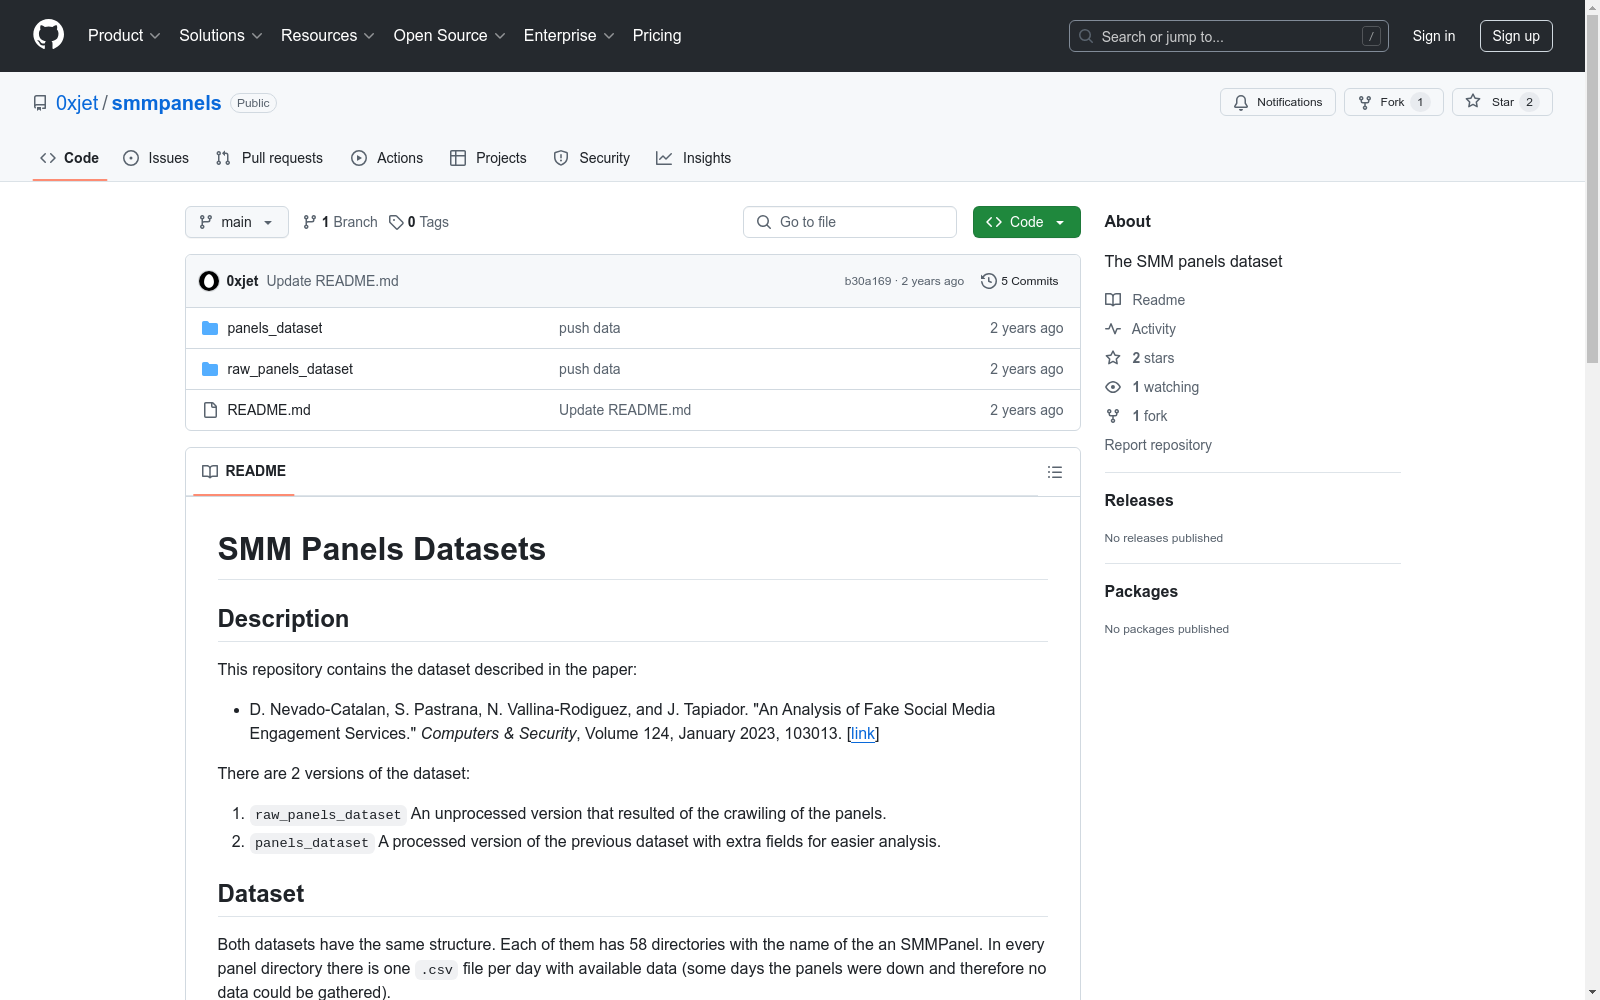Open the Pull requests tab

coord(269,158)
